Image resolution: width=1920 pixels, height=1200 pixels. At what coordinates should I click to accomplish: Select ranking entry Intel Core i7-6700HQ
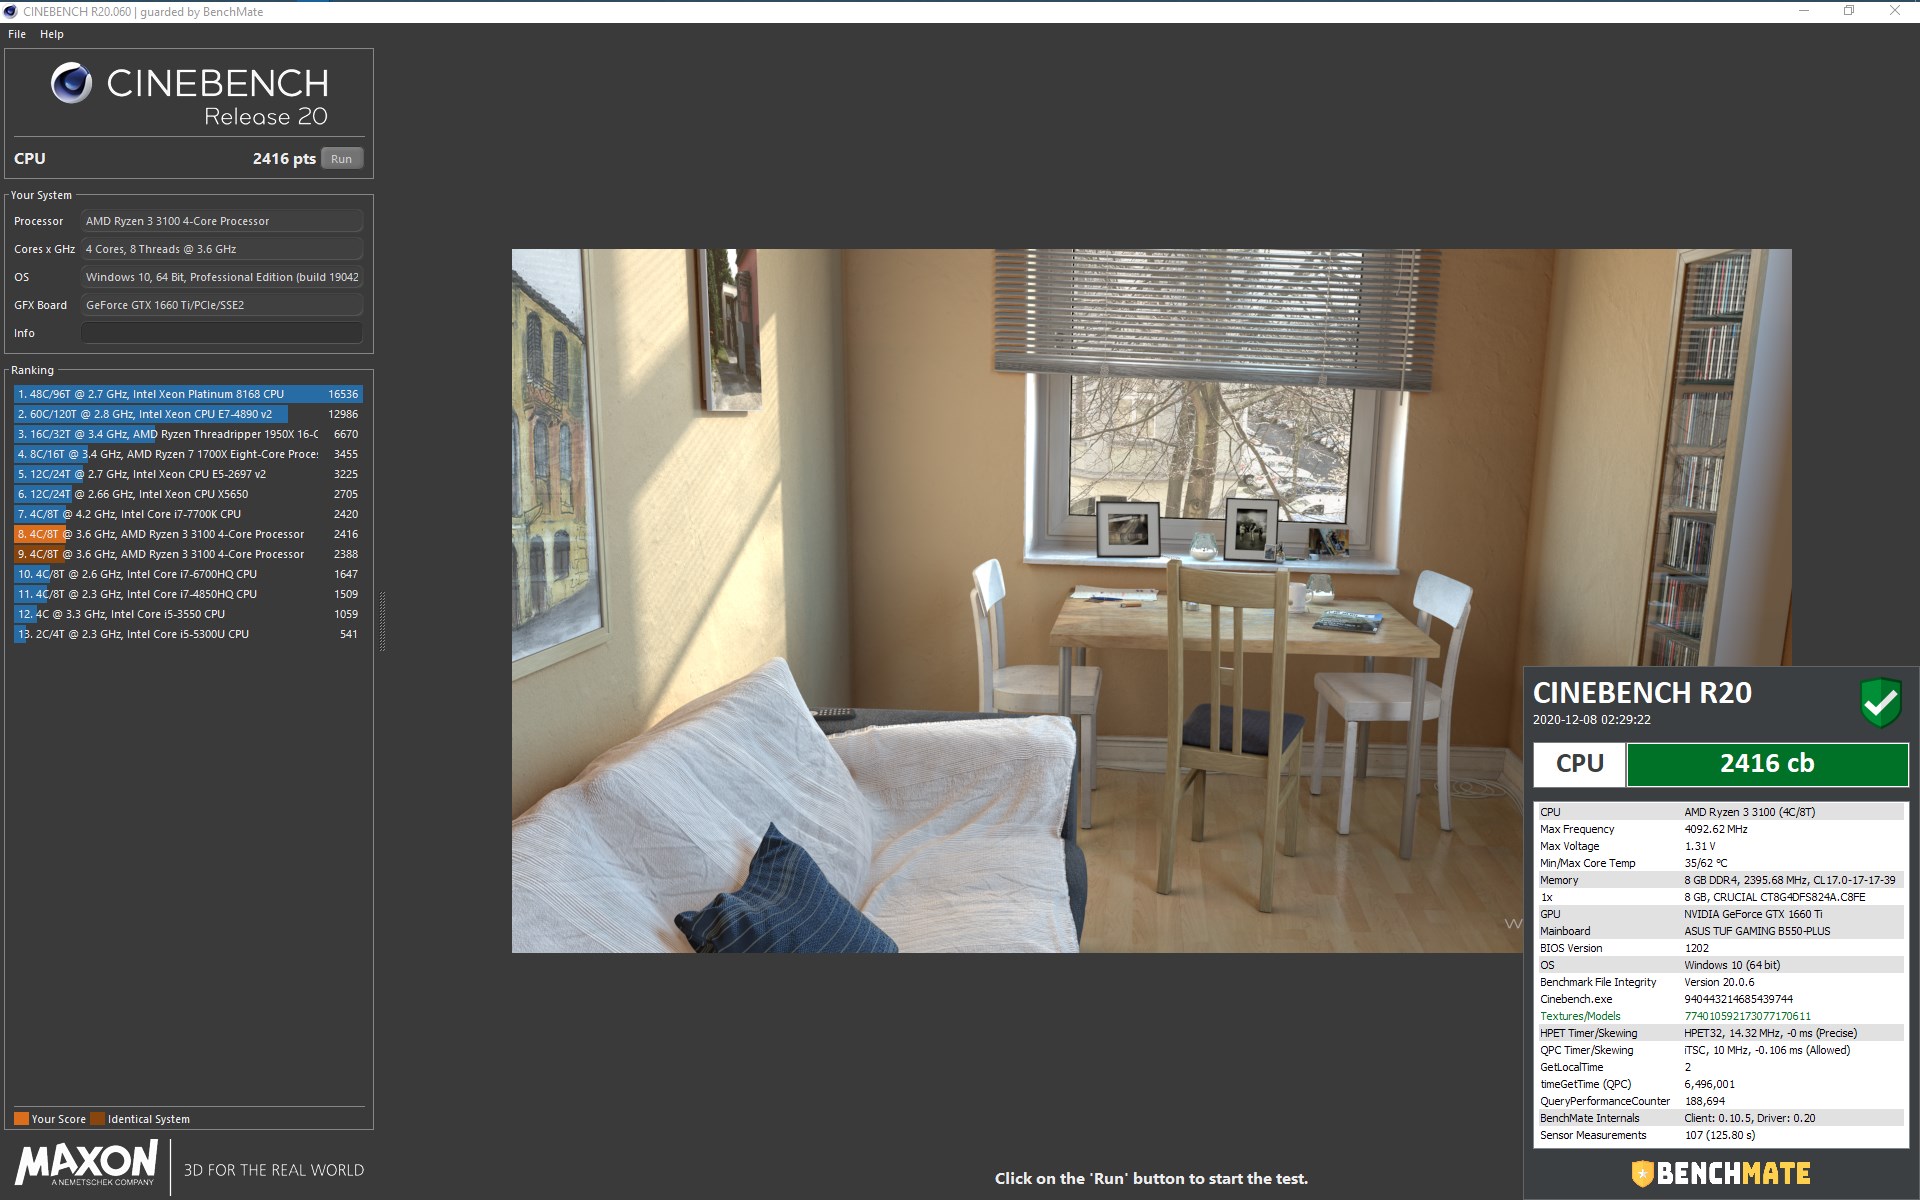click(x=188, y=574)
